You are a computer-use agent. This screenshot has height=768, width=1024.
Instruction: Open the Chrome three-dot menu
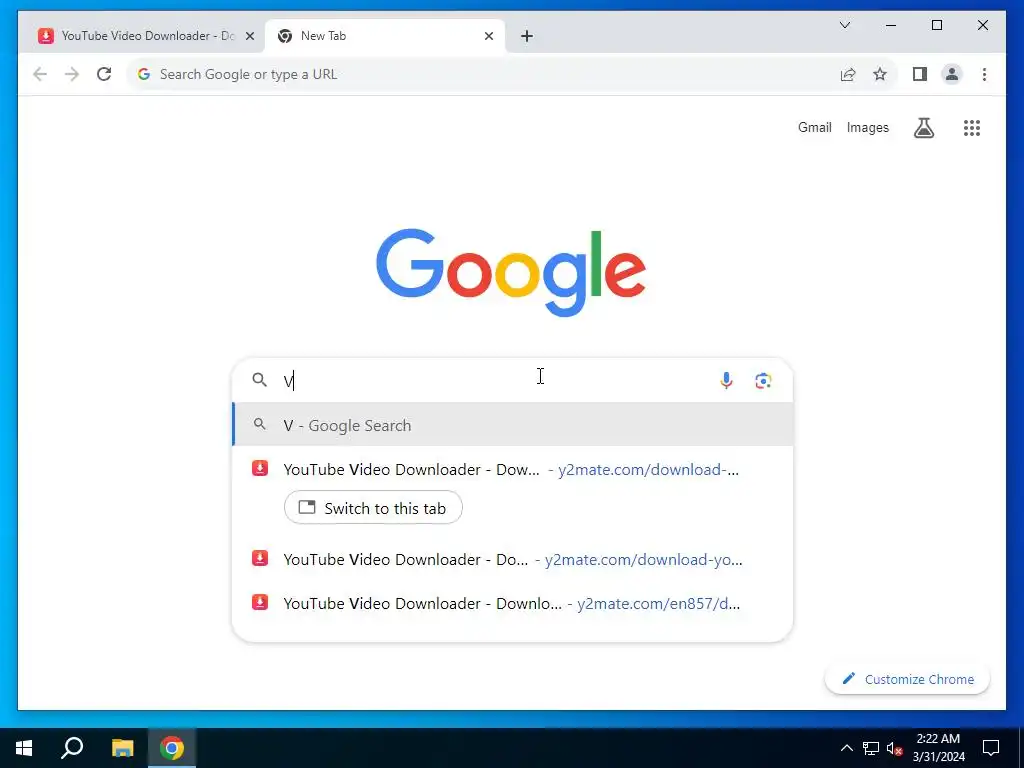point(984,74)
